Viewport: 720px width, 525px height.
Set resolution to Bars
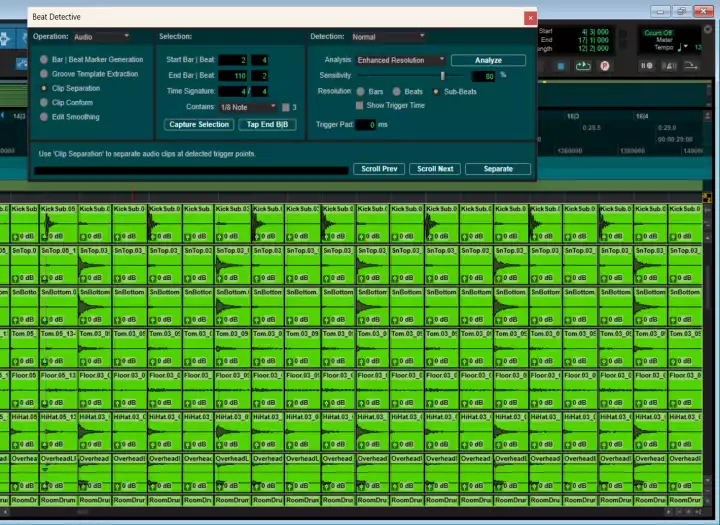pos(362,91)
